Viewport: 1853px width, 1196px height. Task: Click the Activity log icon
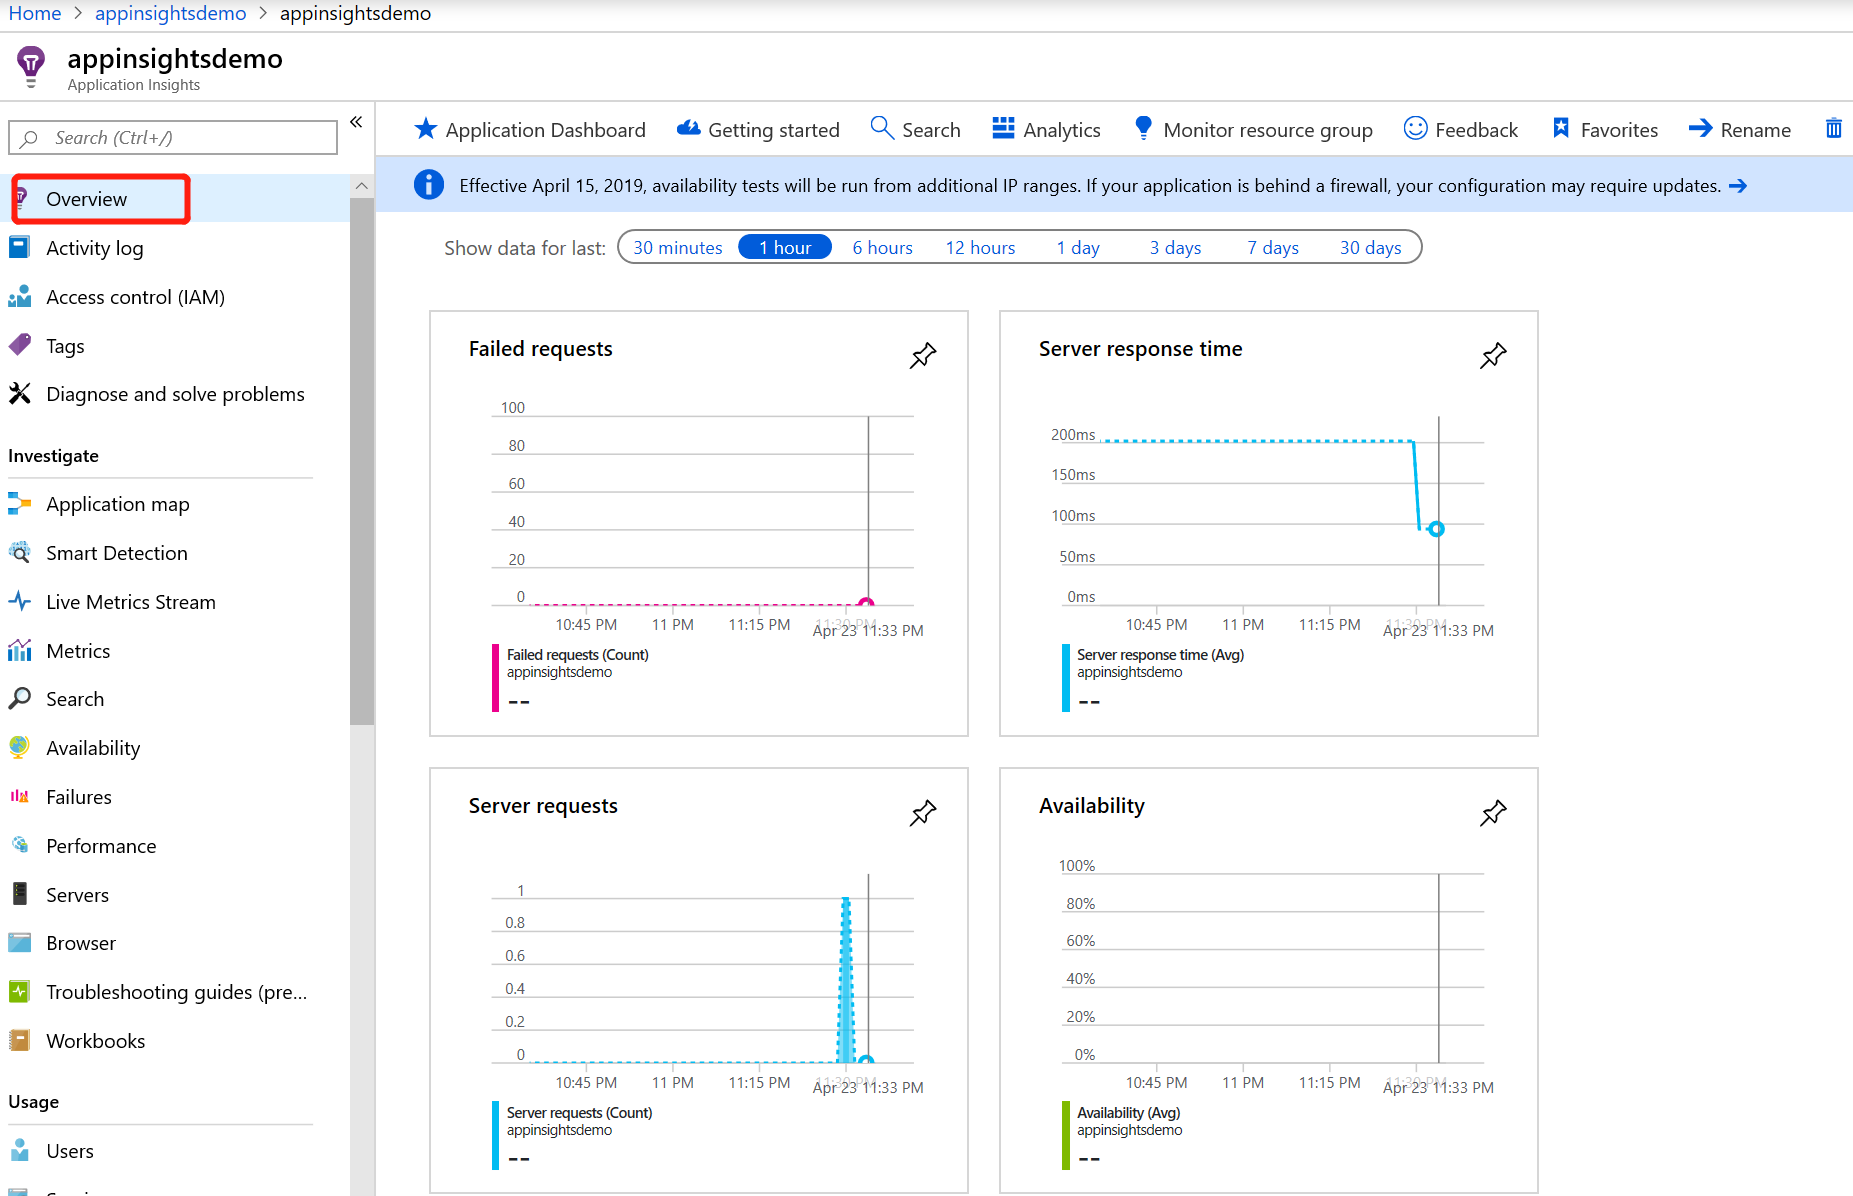pos(19,247)
